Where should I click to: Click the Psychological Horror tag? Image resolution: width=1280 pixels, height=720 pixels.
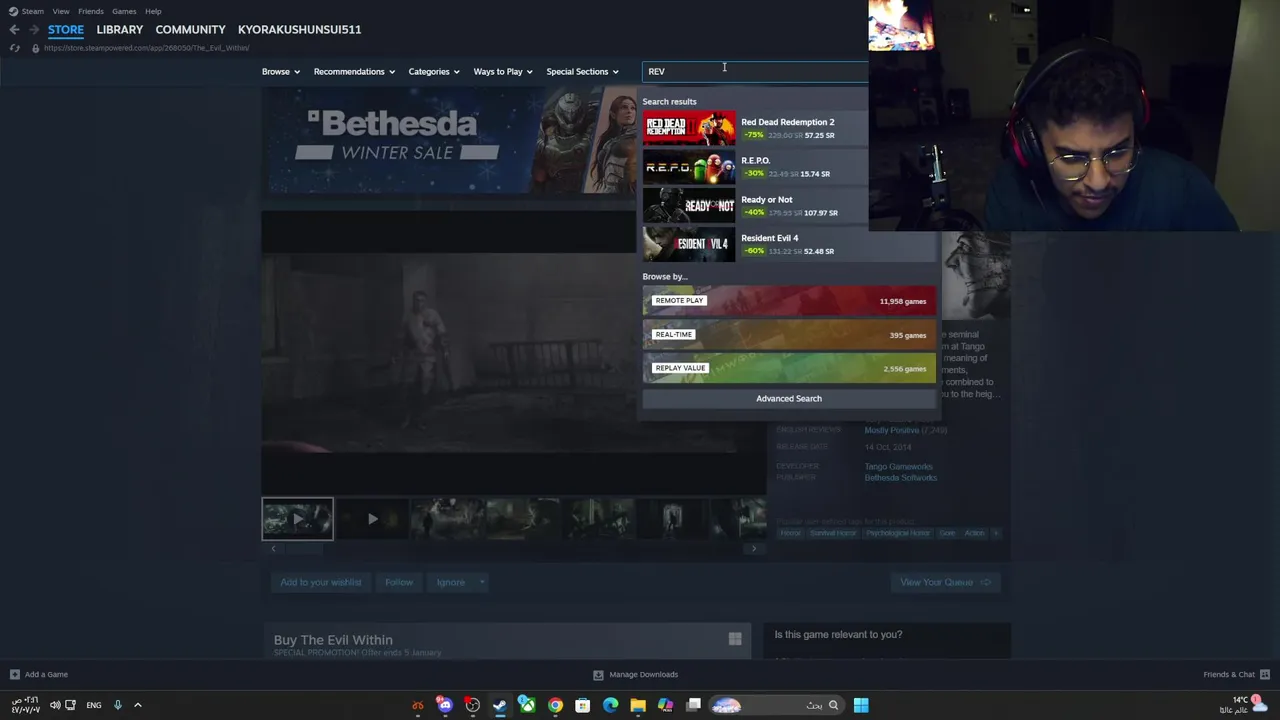click(x=898, y=533)
